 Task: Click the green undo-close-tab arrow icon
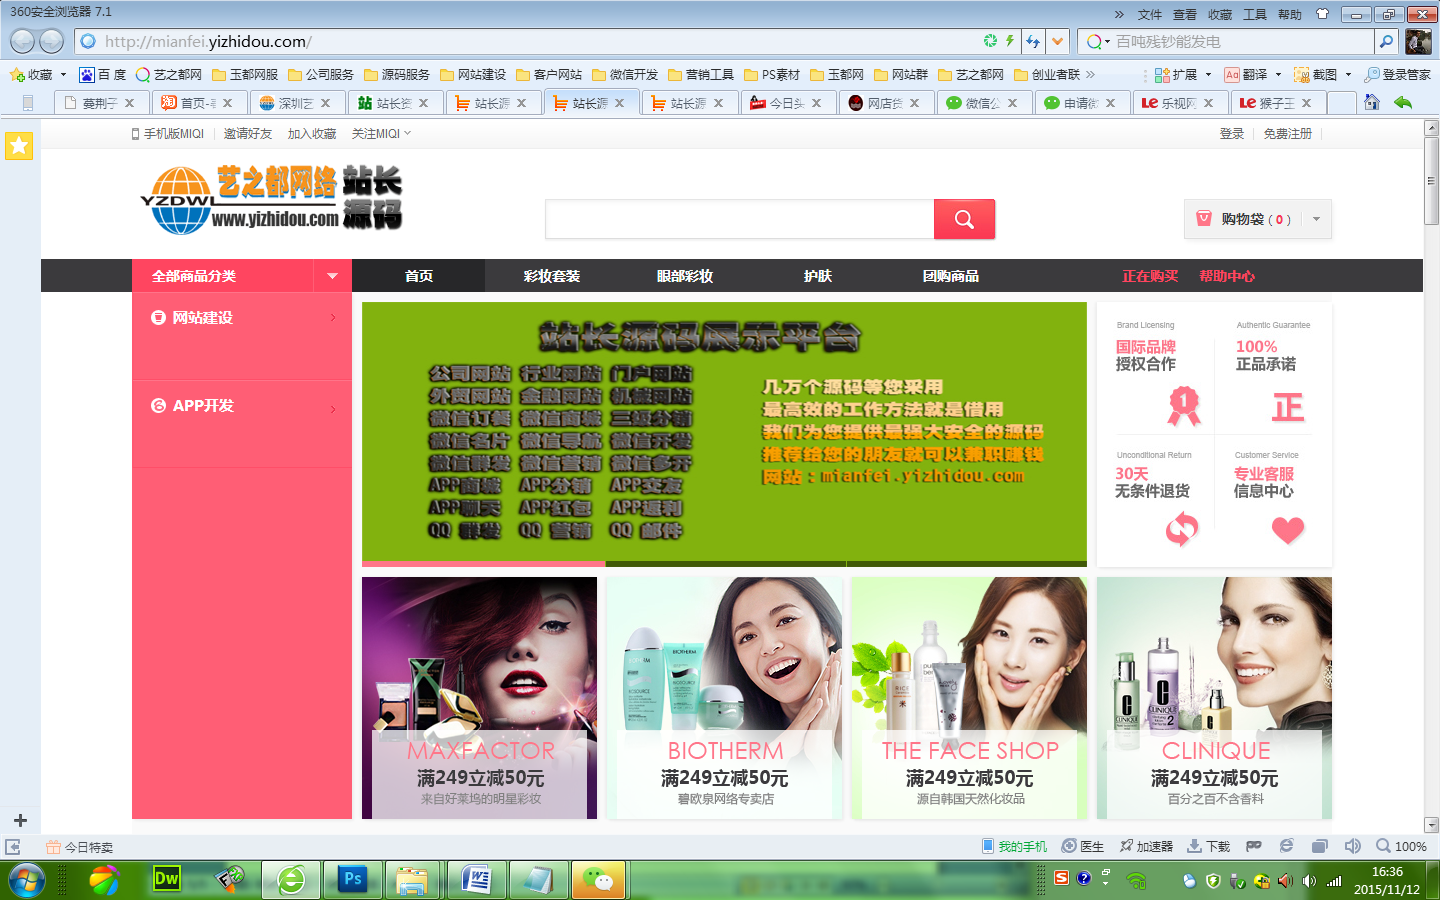click(x=1403, y=102)
